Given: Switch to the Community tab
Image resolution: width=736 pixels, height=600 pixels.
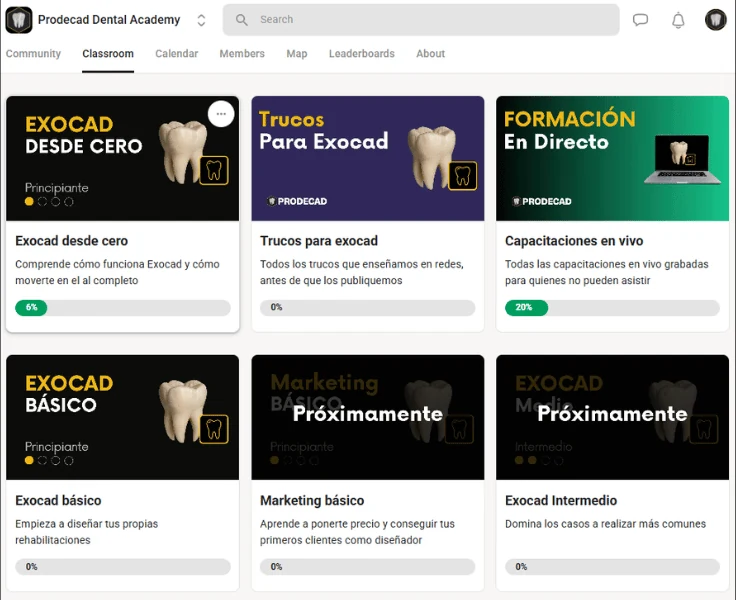Looking at the screenshot, I should pos(33,54).
